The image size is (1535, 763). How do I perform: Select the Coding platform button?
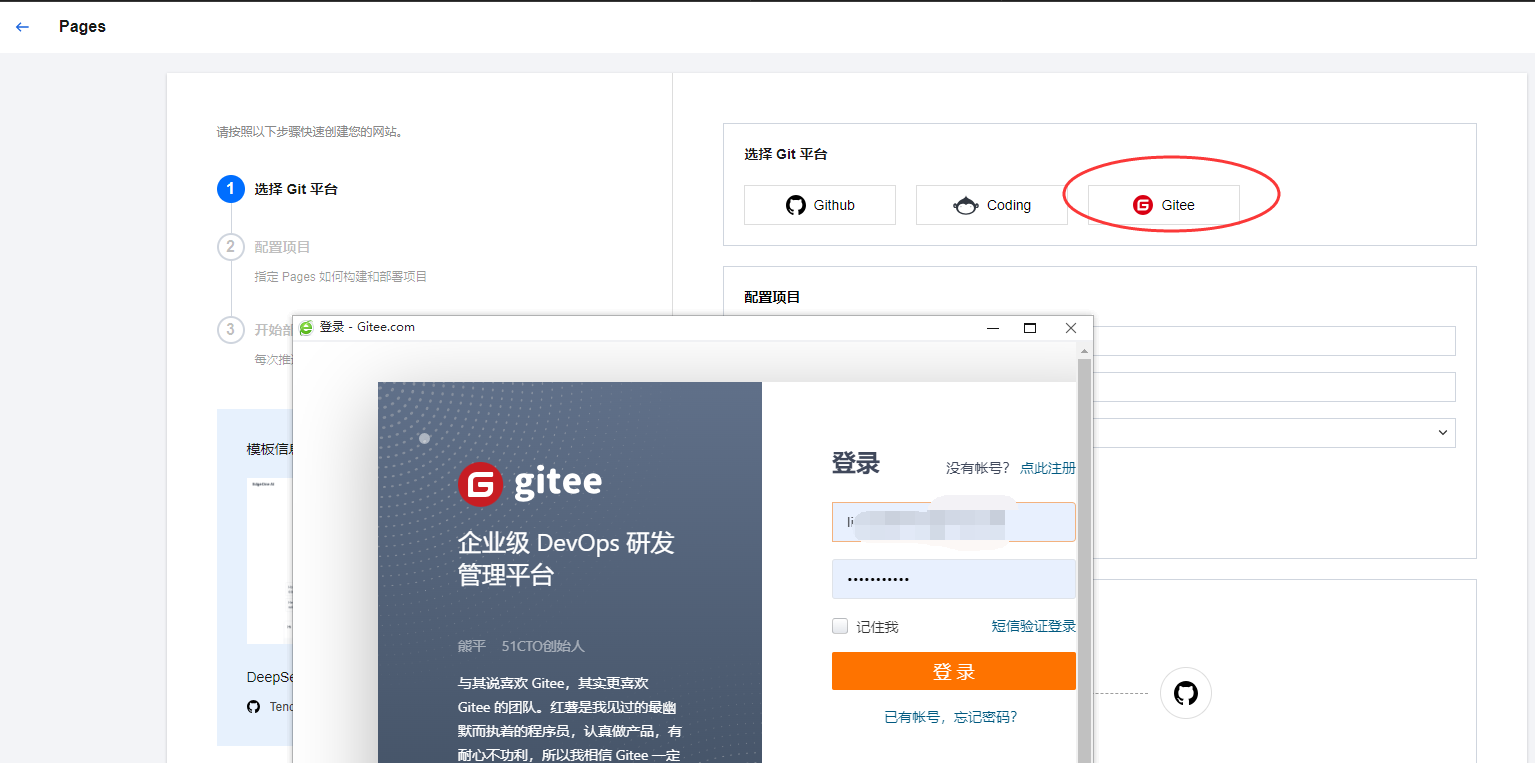[x=992, y=205]
